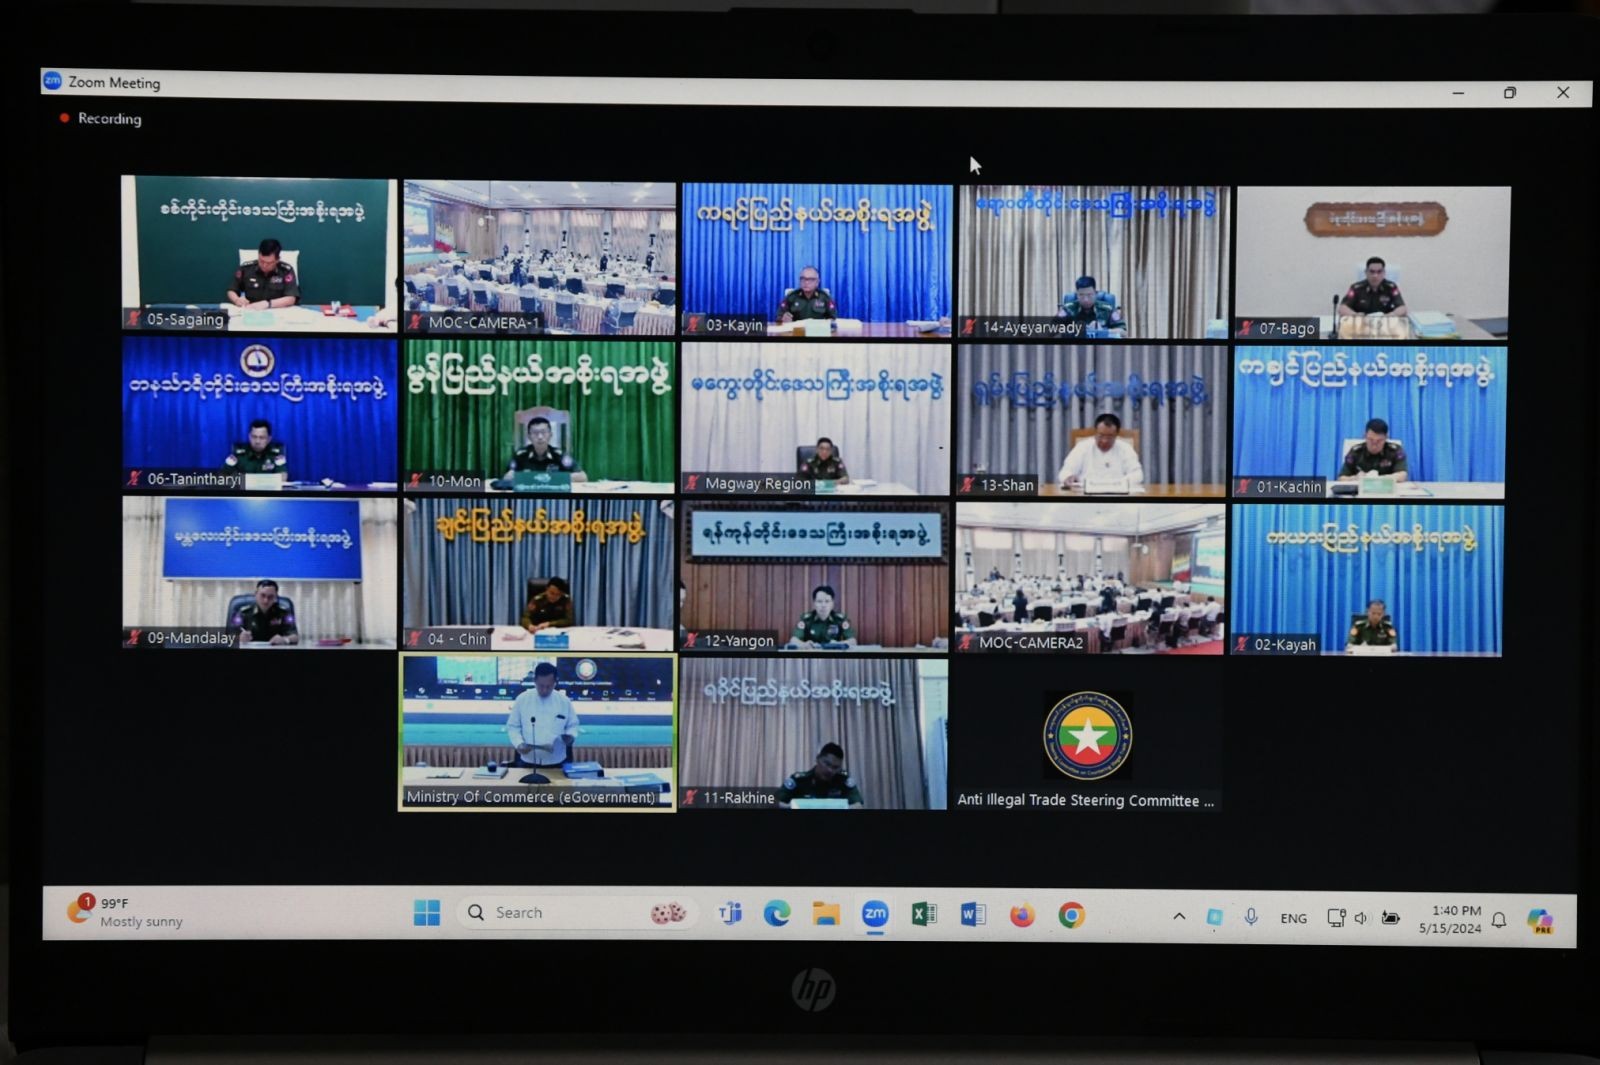
Task: Open the Copilot preview icon on the taskbar
Action: (1541, 920)
